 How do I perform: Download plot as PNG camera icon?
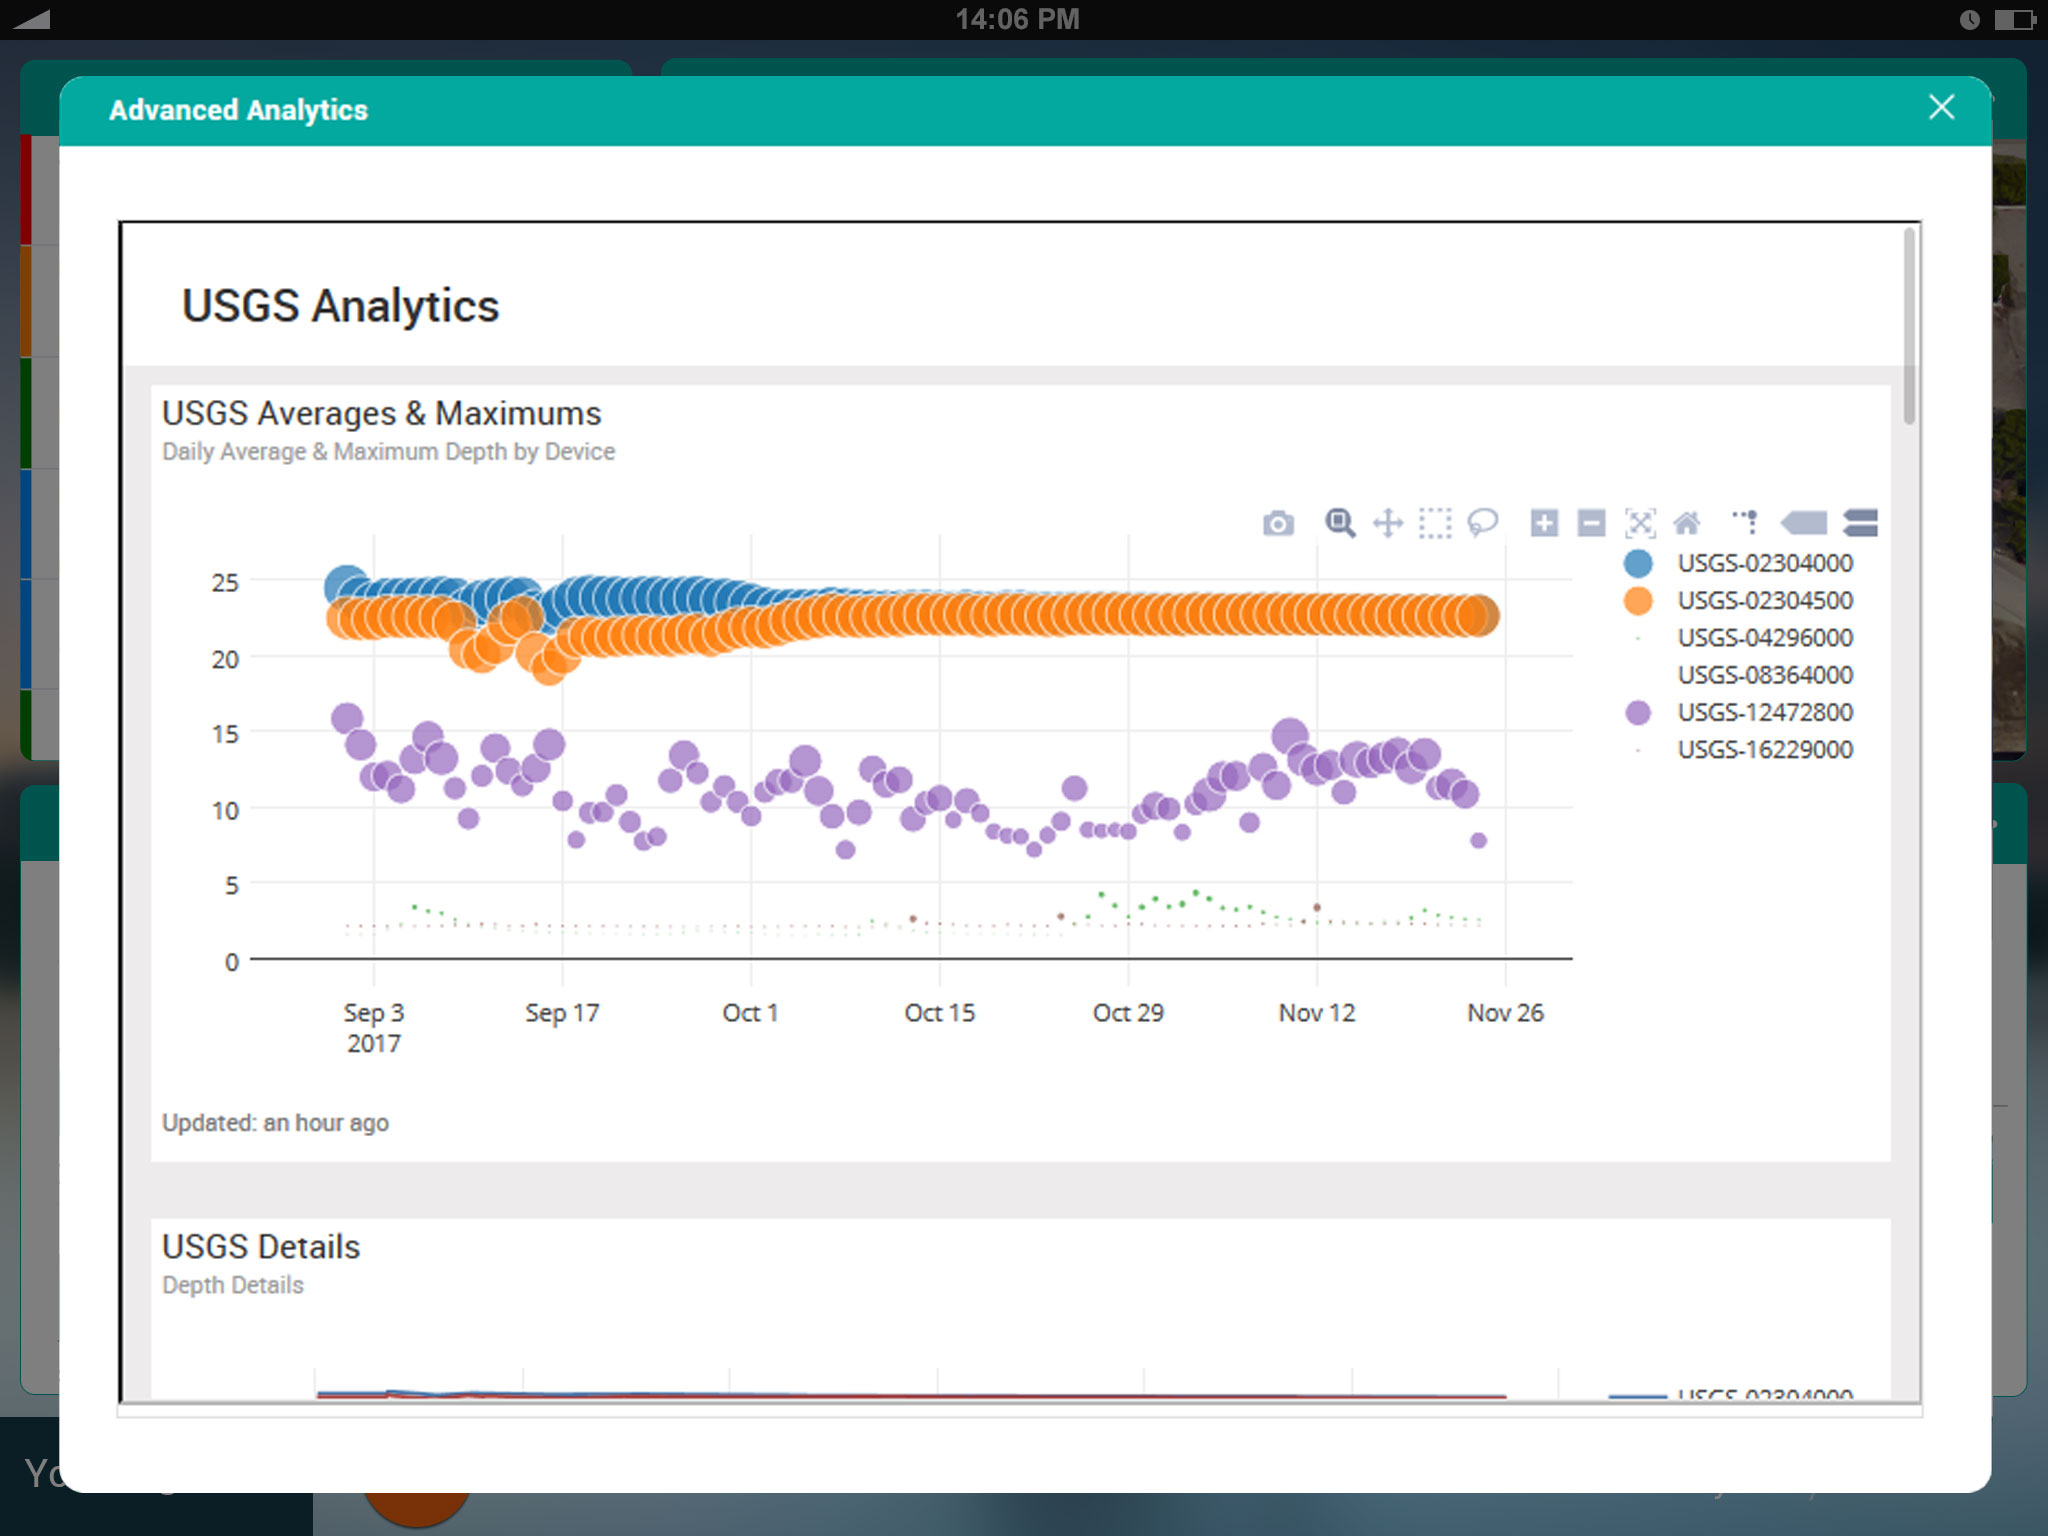pyautogui.click(x=1278, y=523)
